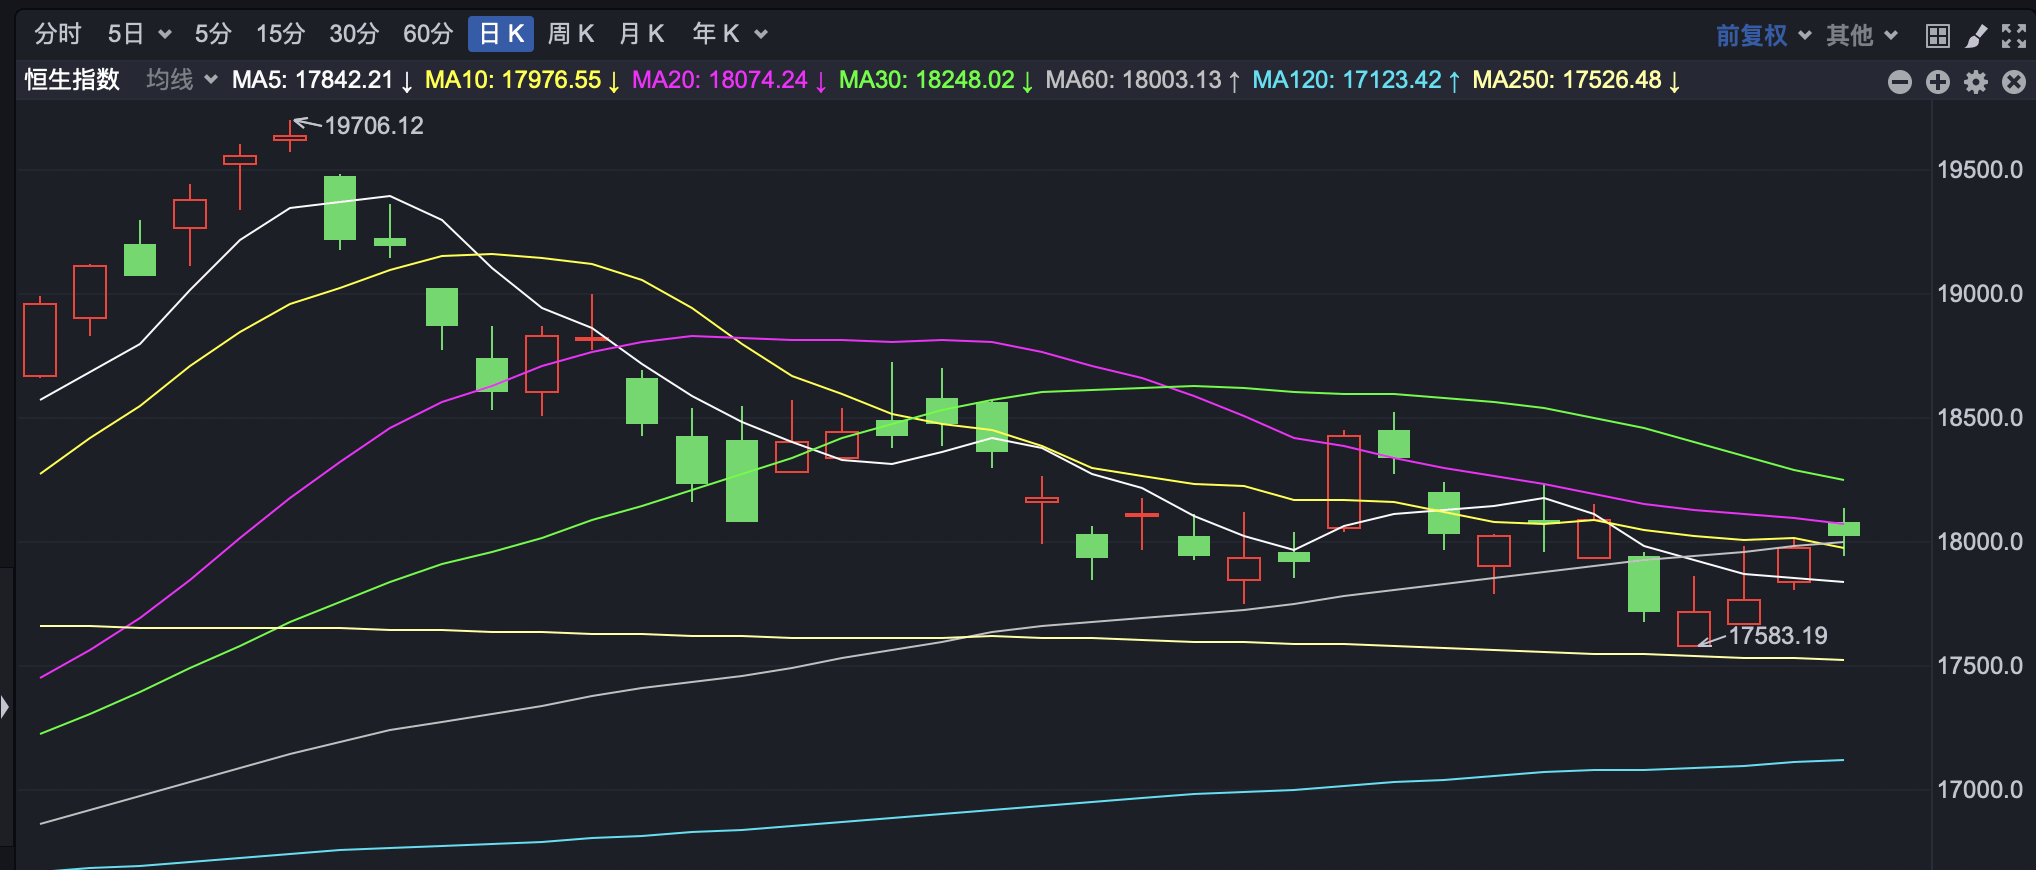Switch to the 5分 period tab
2036x870 pixels.
click(213, 34)
